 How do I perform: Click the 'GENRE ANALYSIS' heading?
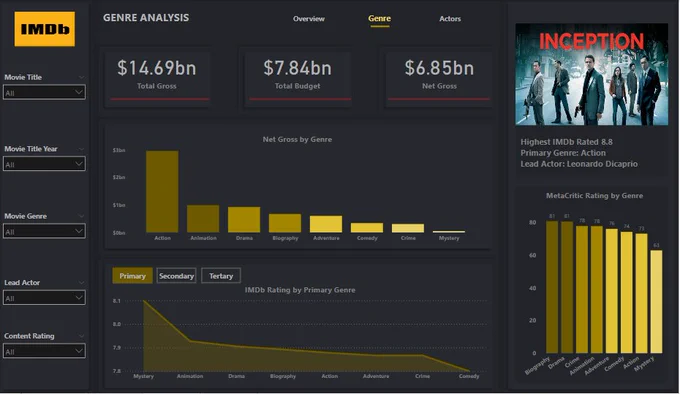pyautogui.click(x=146, y=18)
